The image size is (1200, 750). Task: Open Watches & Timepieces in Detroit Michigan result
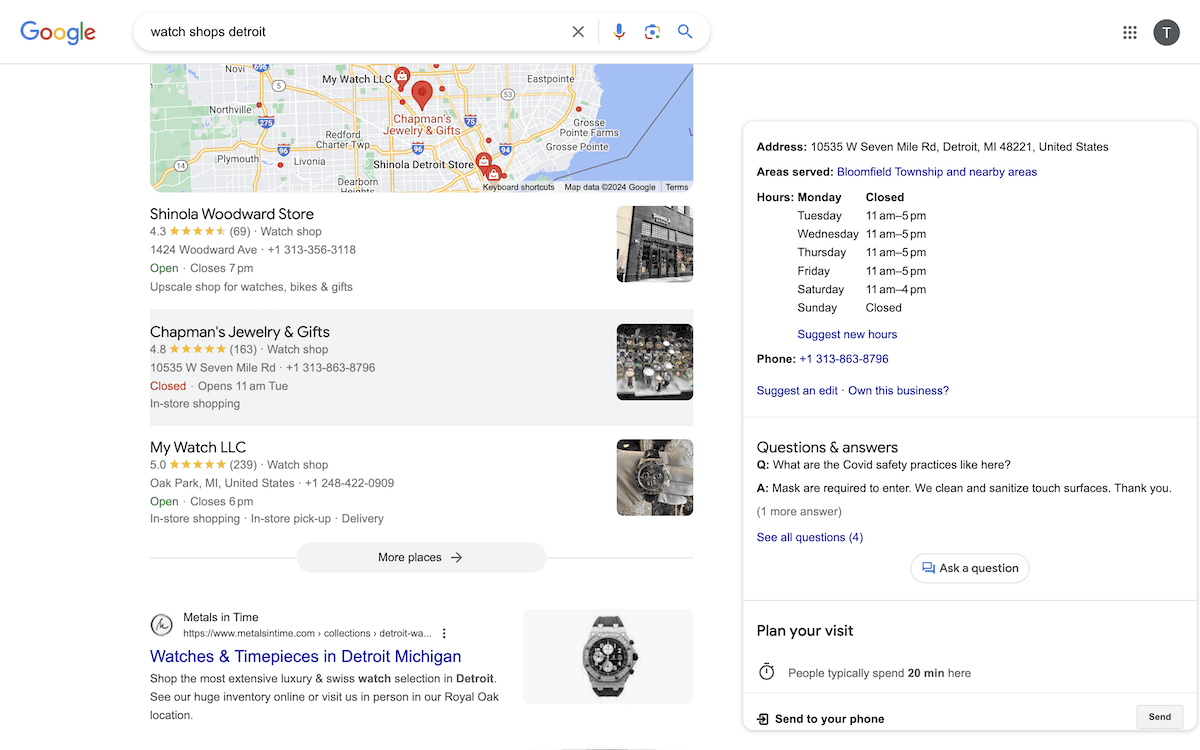pyautogui.click(x=306, y=656)
